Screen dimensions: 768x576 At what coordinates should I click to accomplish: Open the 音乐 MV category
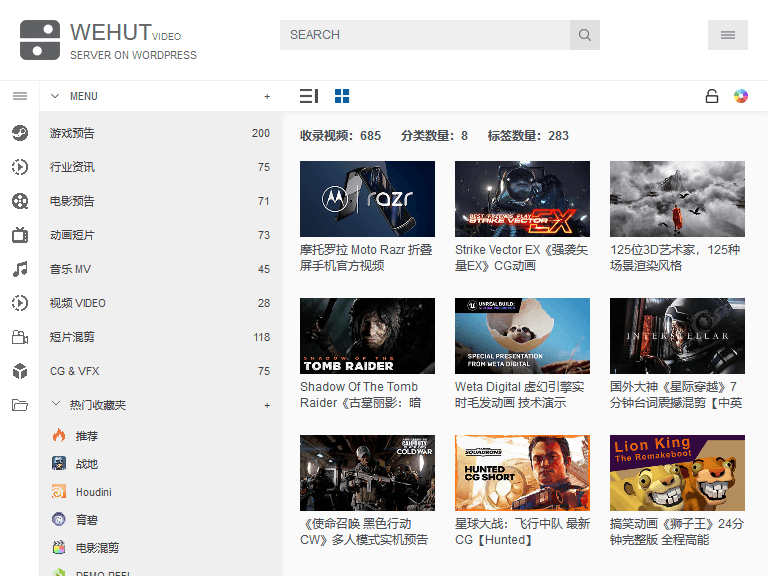tap(160, 269)
